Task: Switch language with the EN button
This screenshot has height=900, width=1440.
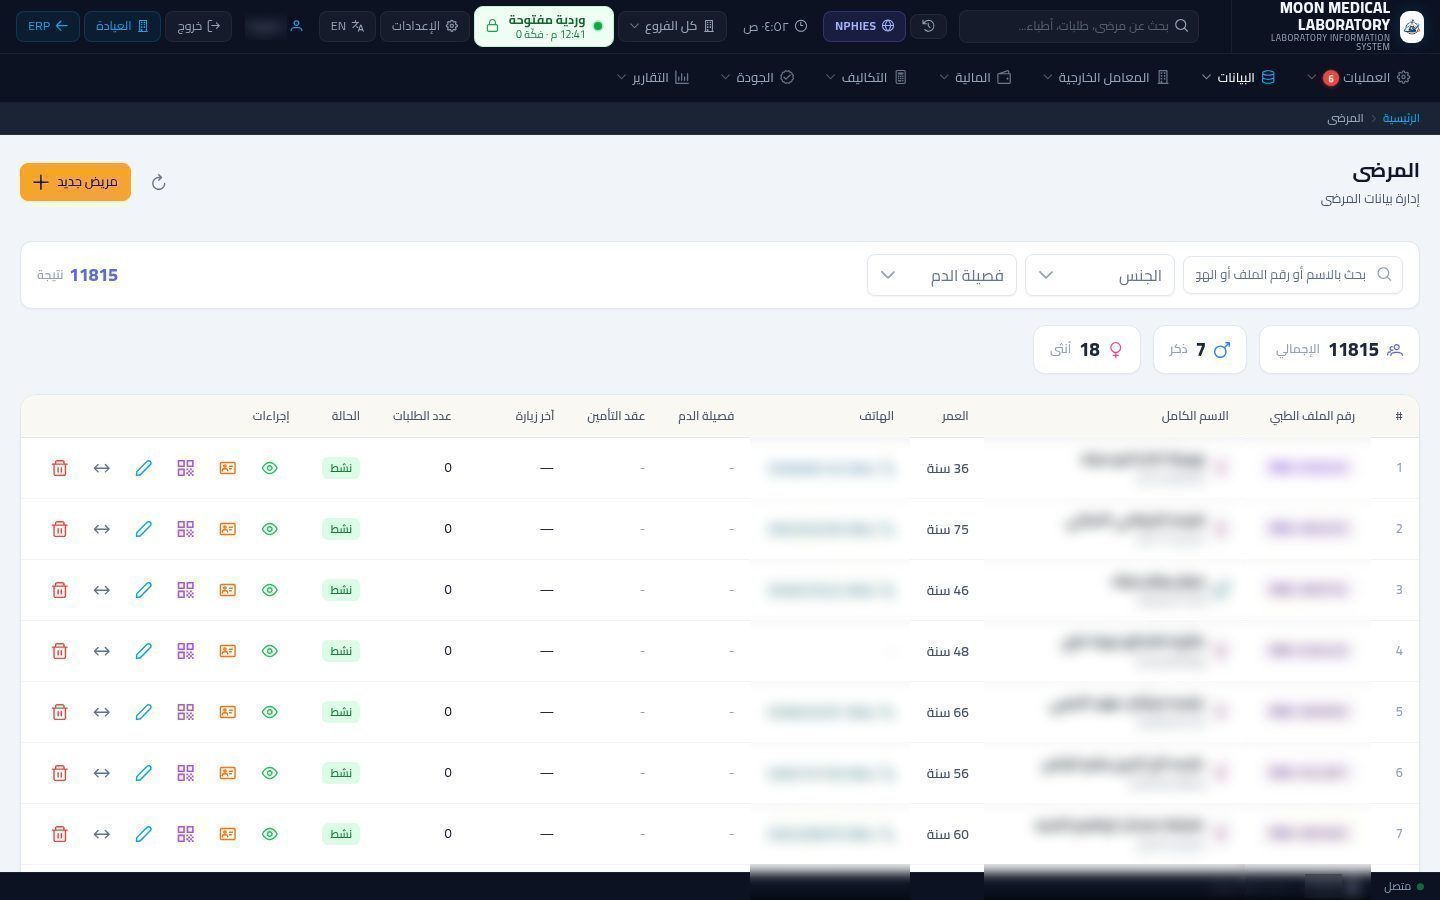Action: pyautogui.click(x=347, y=26)
